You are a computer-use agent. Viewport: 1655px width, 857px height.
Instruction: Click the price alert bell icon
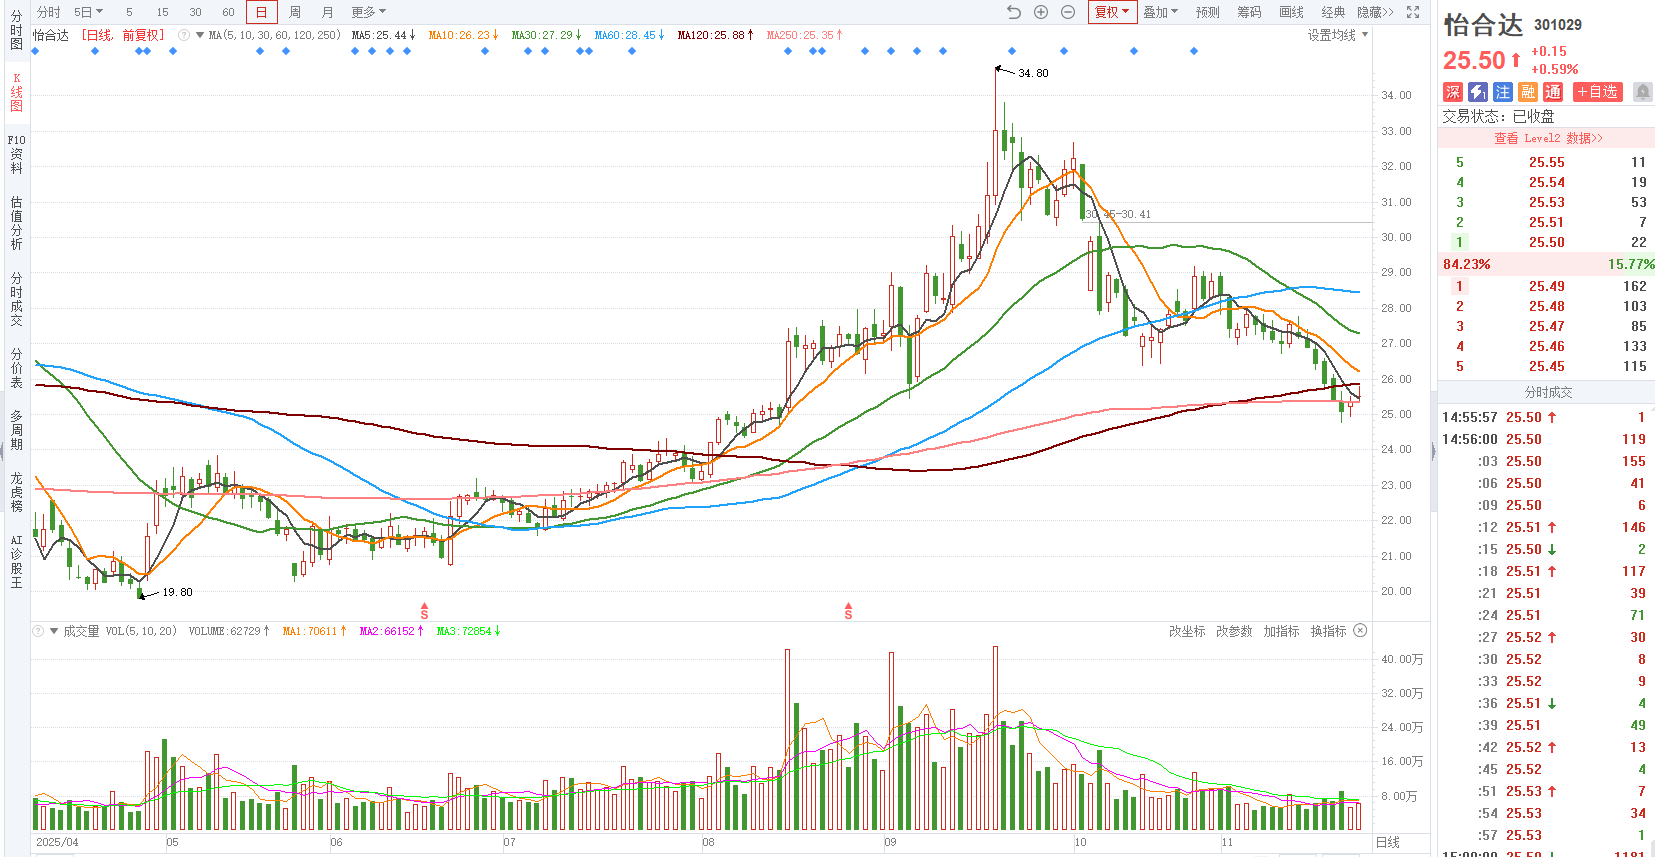click(1642, 92)
